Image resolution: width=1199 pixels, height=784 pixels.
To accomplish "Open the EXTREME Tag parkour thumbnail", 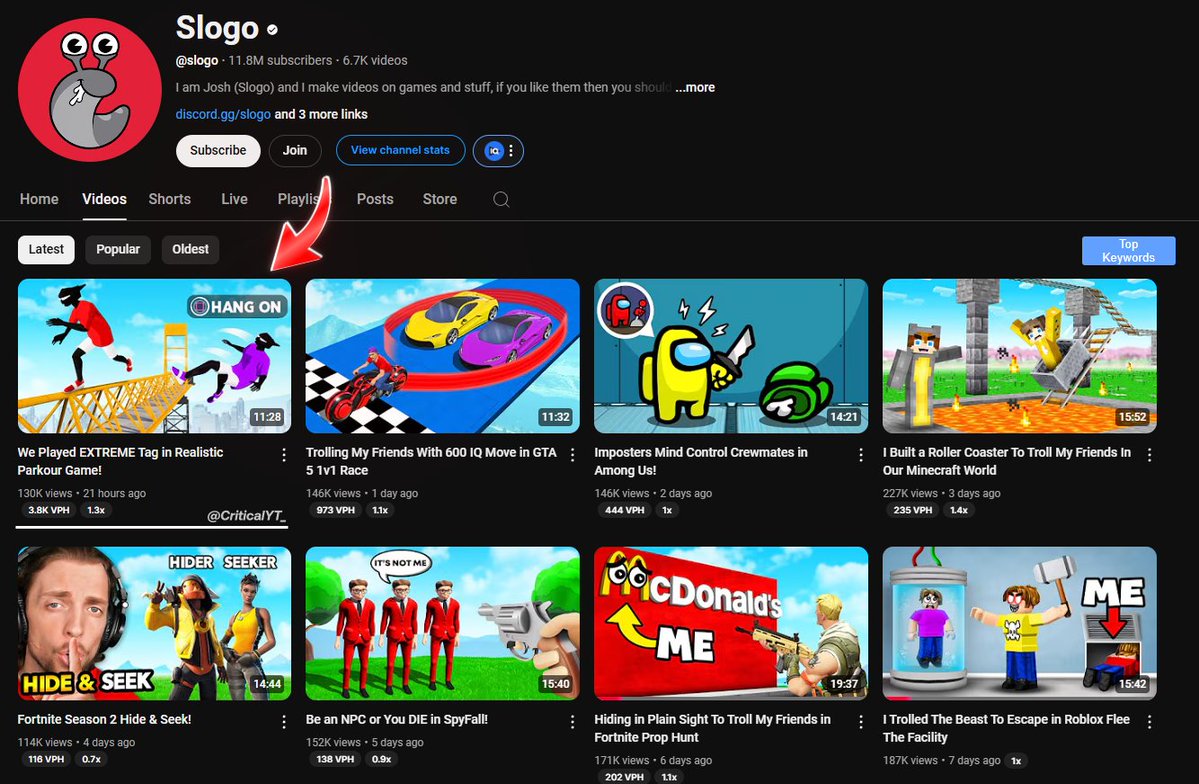I will (154, 356).
